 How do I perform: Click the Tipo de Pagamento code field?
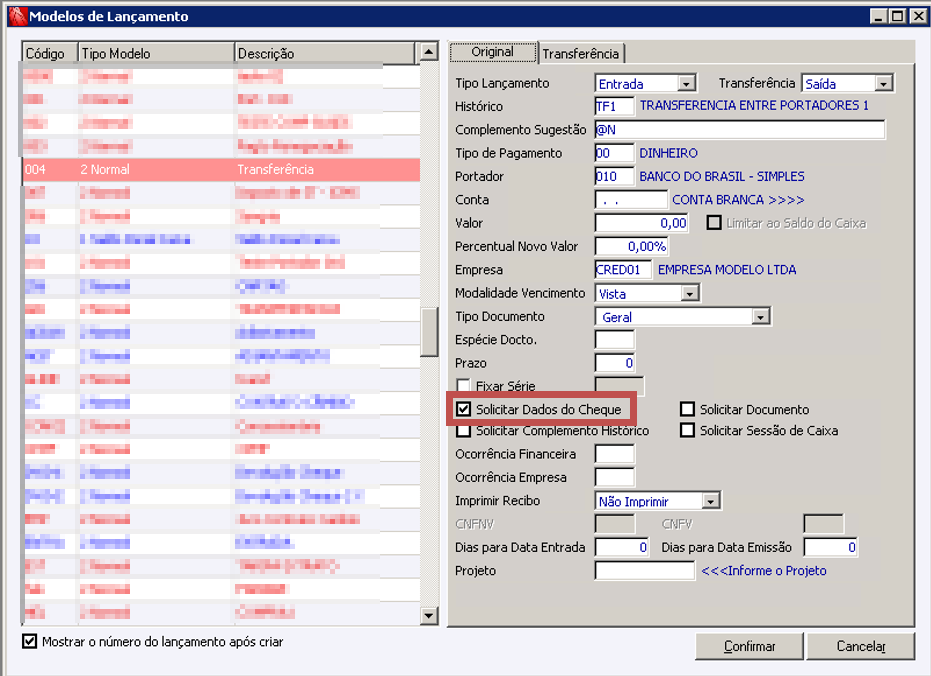[x=615, y=153]
